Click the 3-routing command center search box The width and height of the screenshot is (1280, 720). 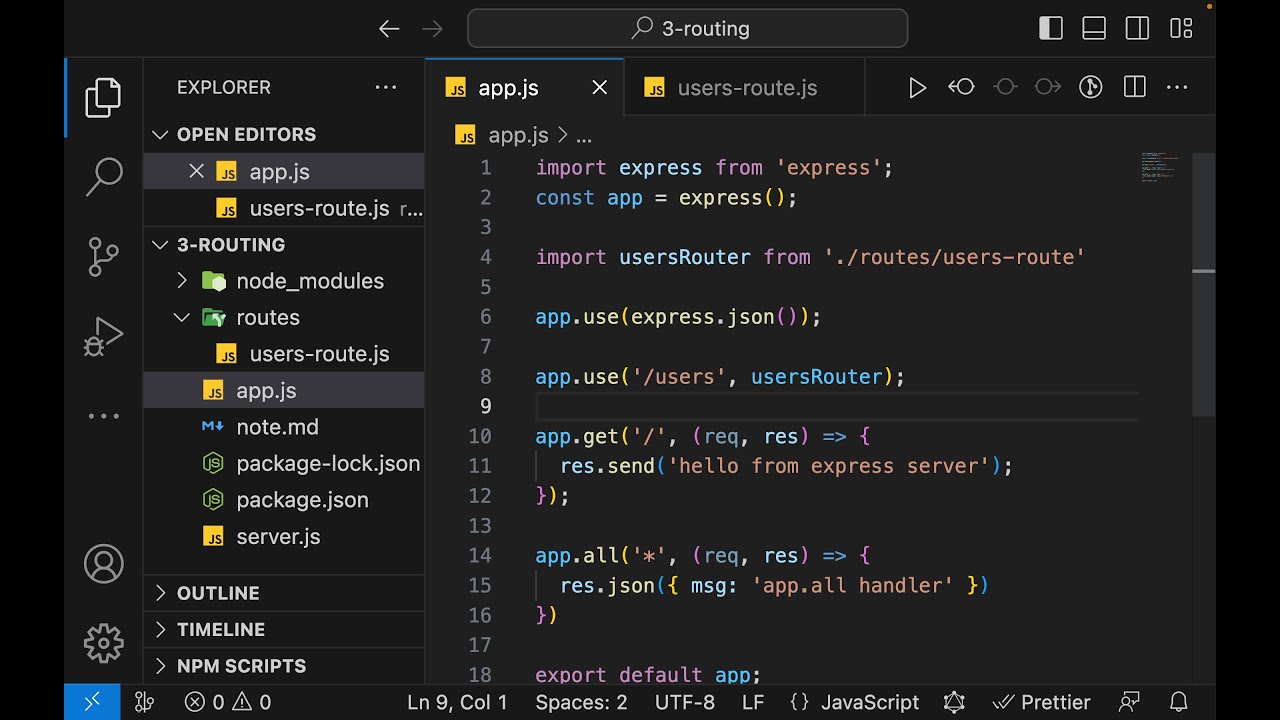(x=688, y=29)
